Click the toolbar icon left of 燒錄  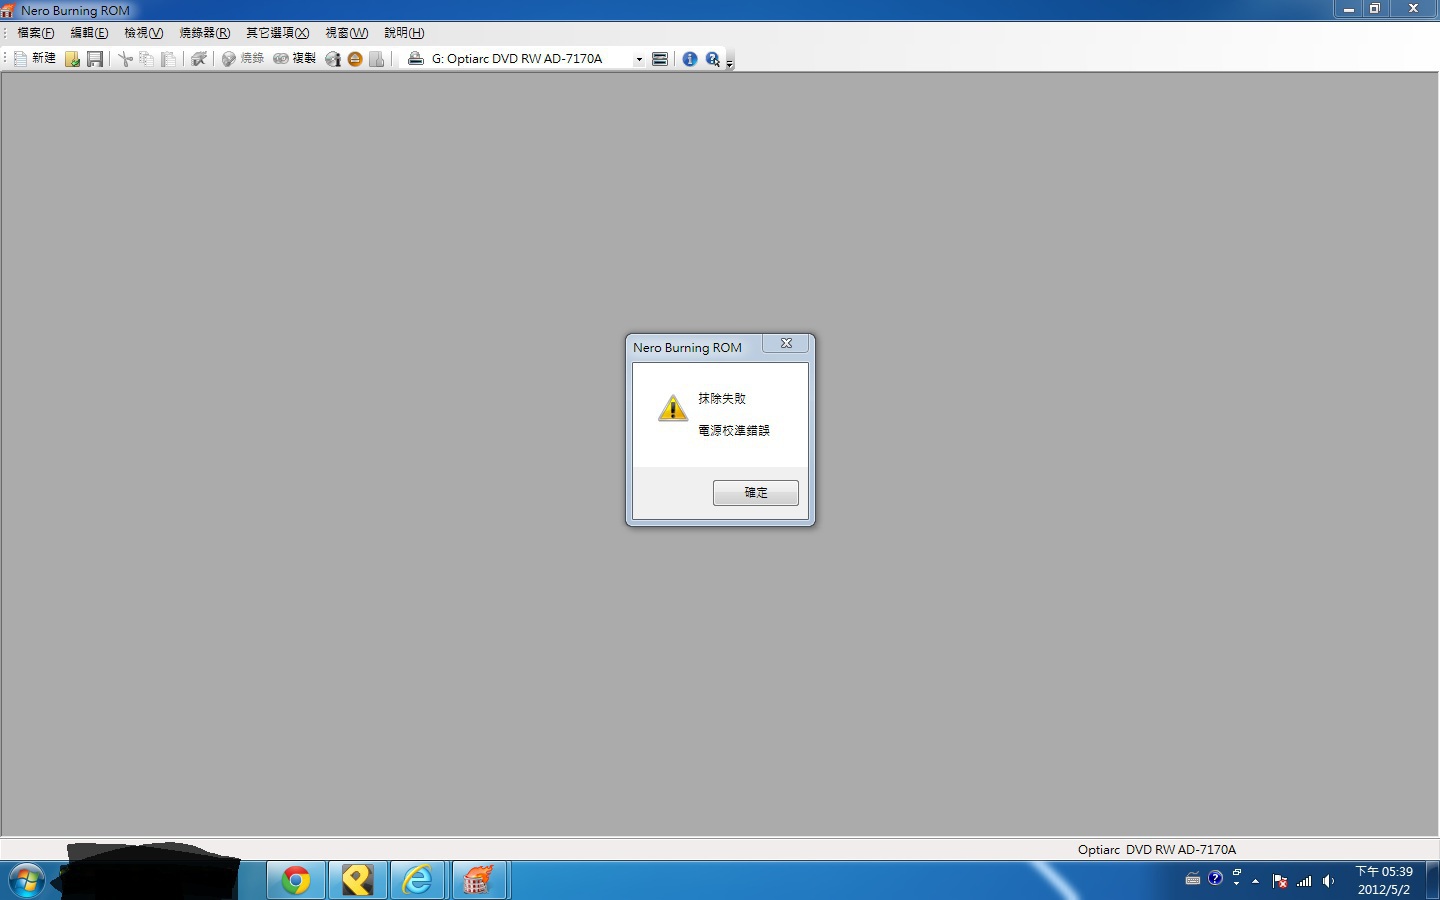pyautogui.click(x=198, y=59)
